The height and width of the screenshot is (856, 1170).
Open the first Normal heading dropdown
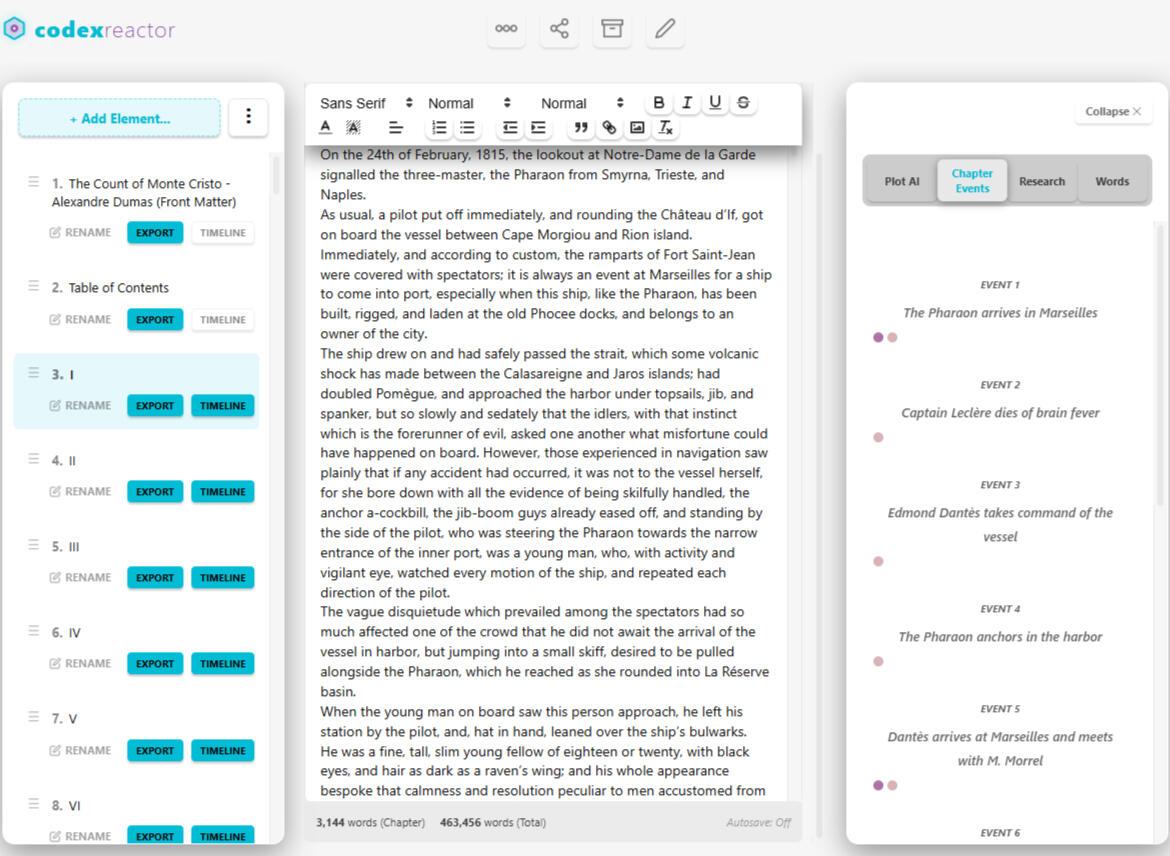pyautogui.click(x=469, y=103)
